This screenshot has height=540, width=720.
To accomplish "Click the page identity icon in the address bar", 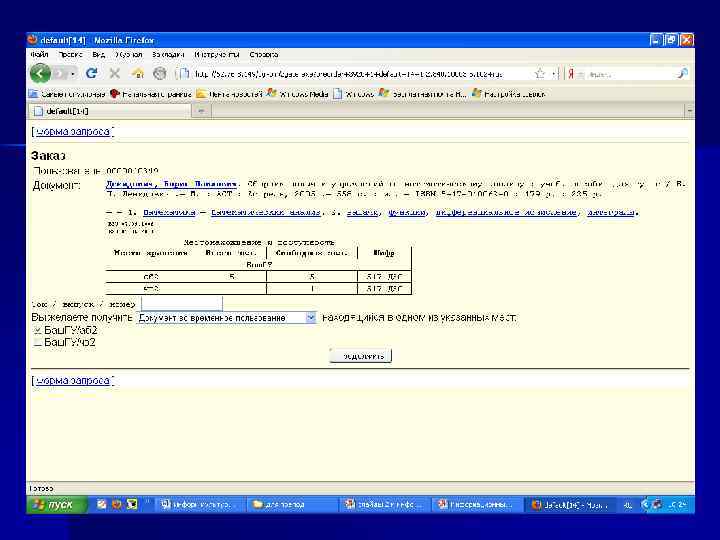I will (x=183, y=73).
